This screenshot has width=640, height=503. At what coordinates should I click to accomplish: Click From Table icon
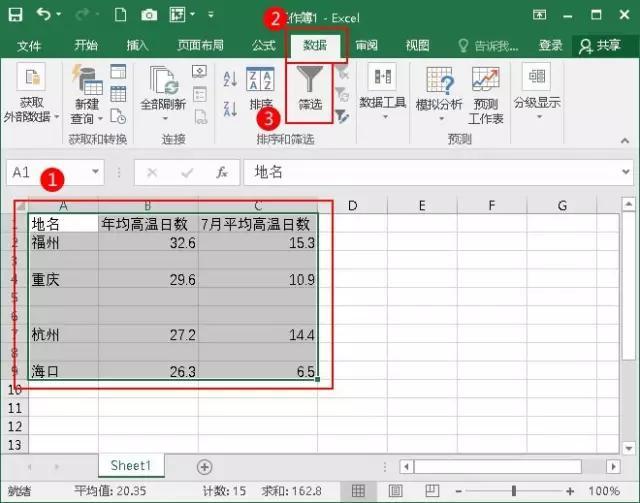118,94
